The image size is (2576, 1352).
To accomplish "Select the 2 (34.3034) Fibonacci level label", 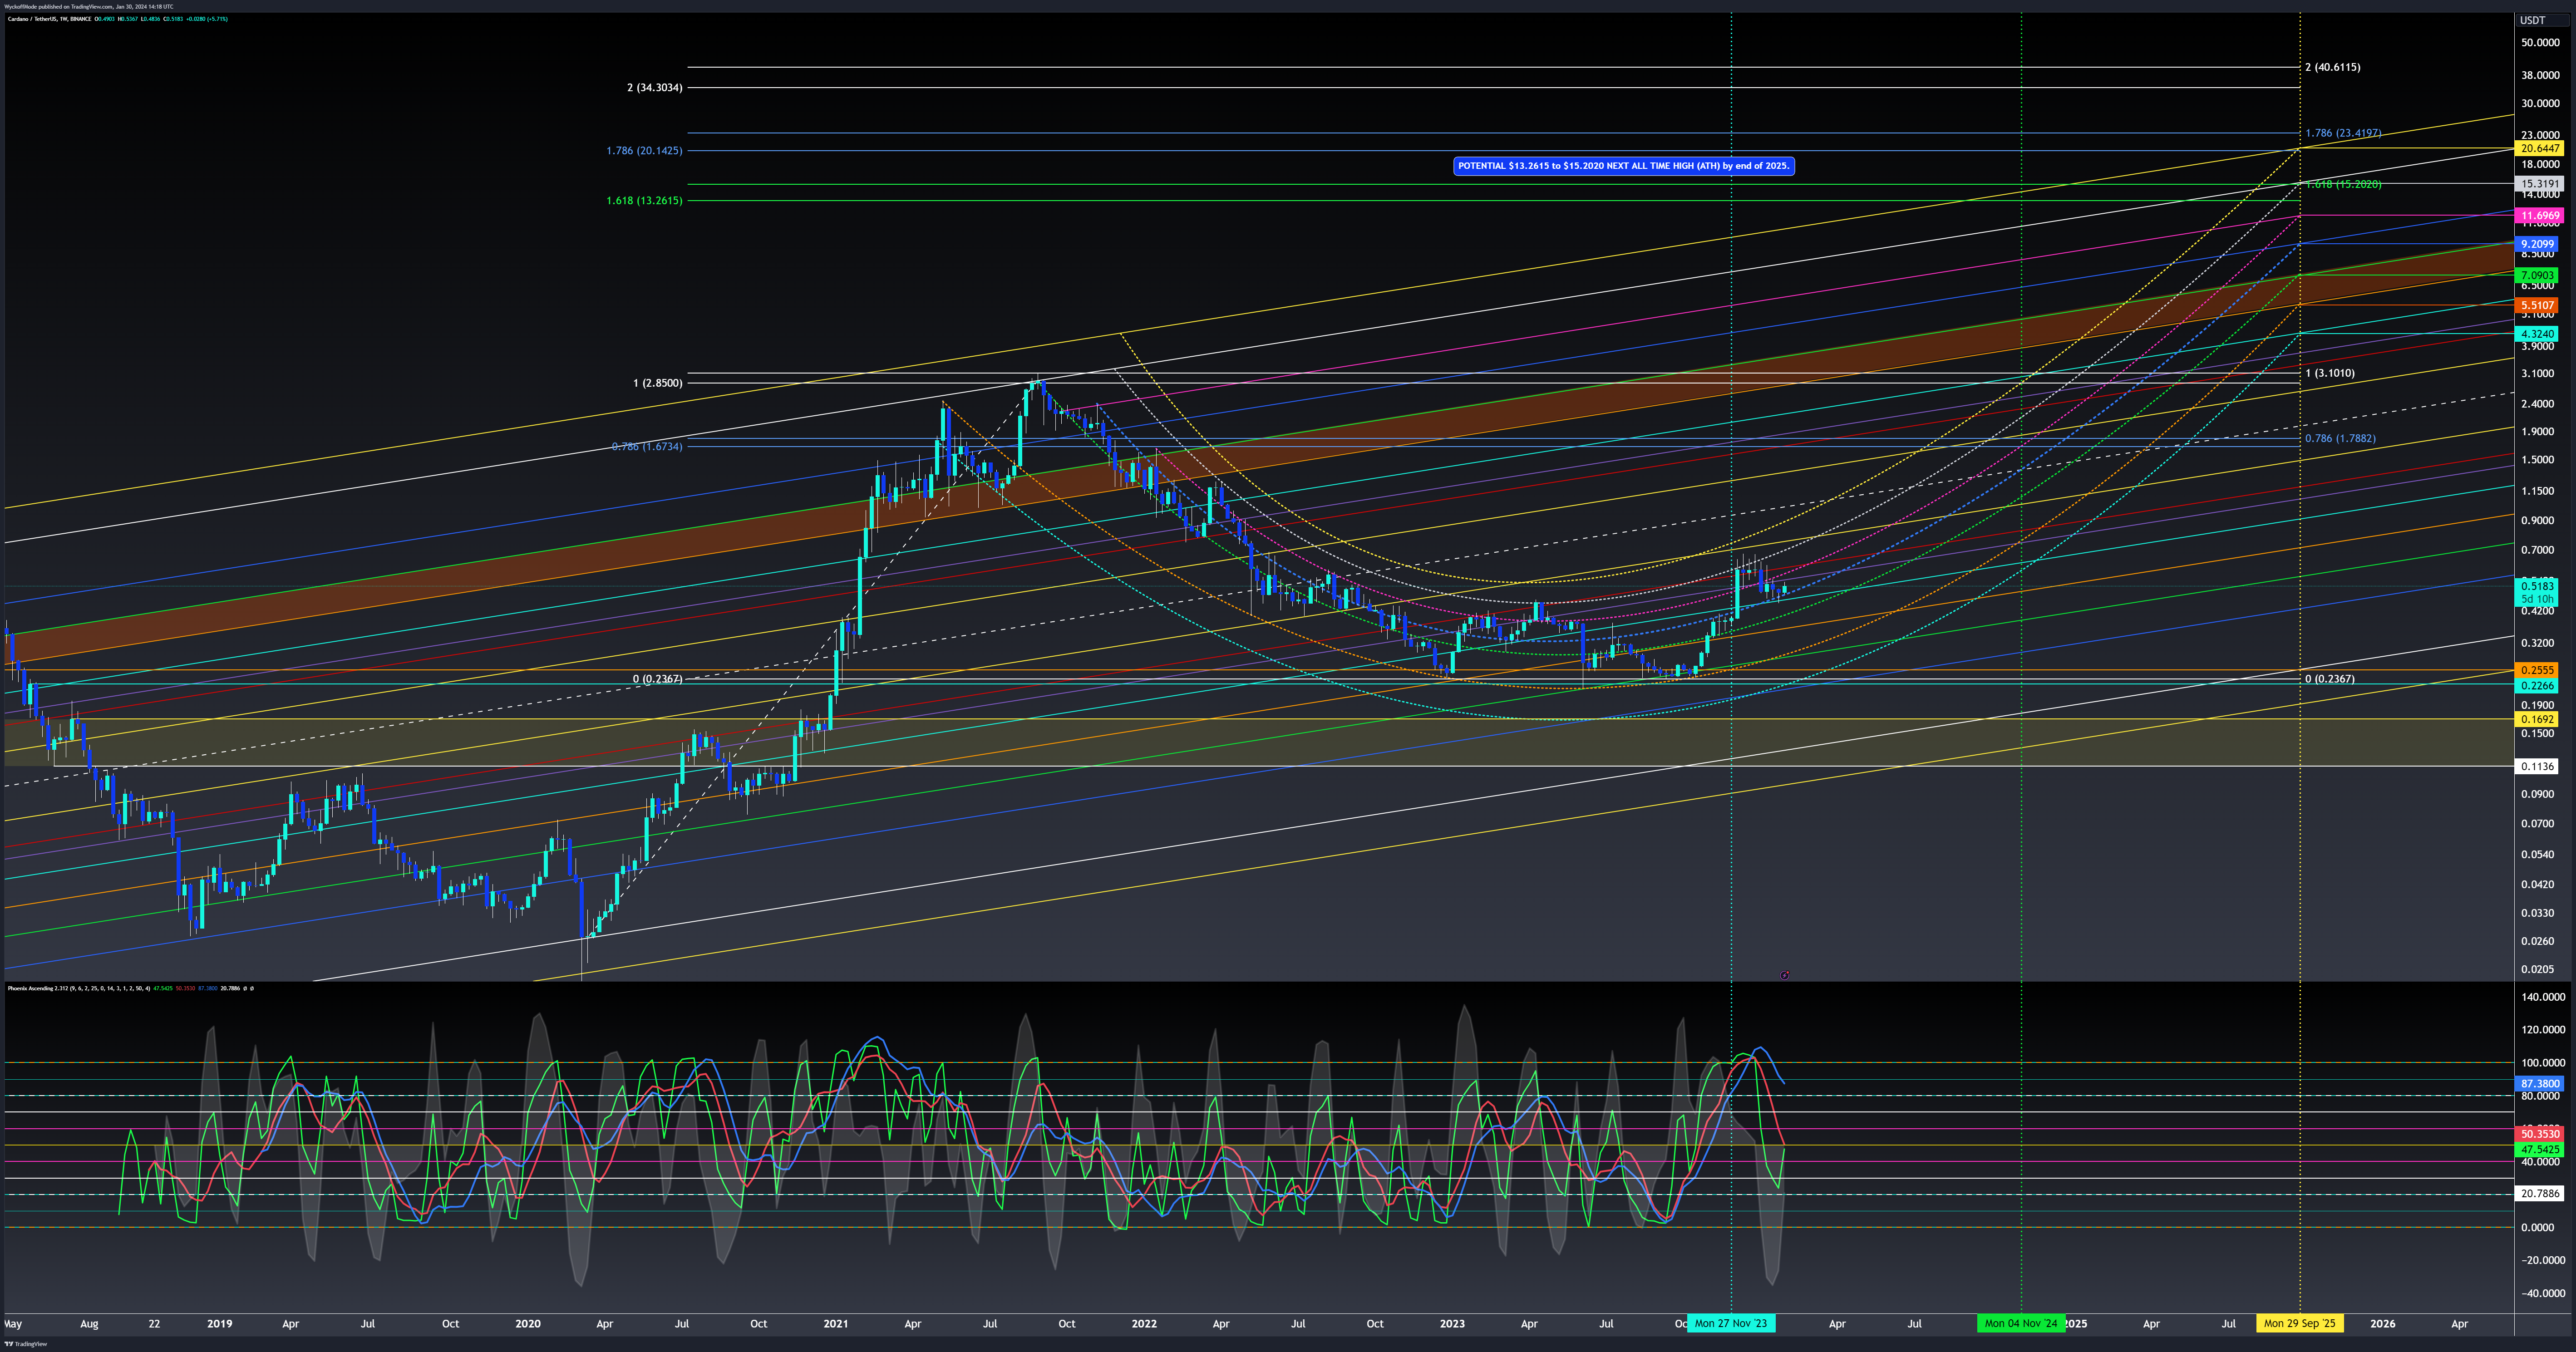I will tap(655, 88).
